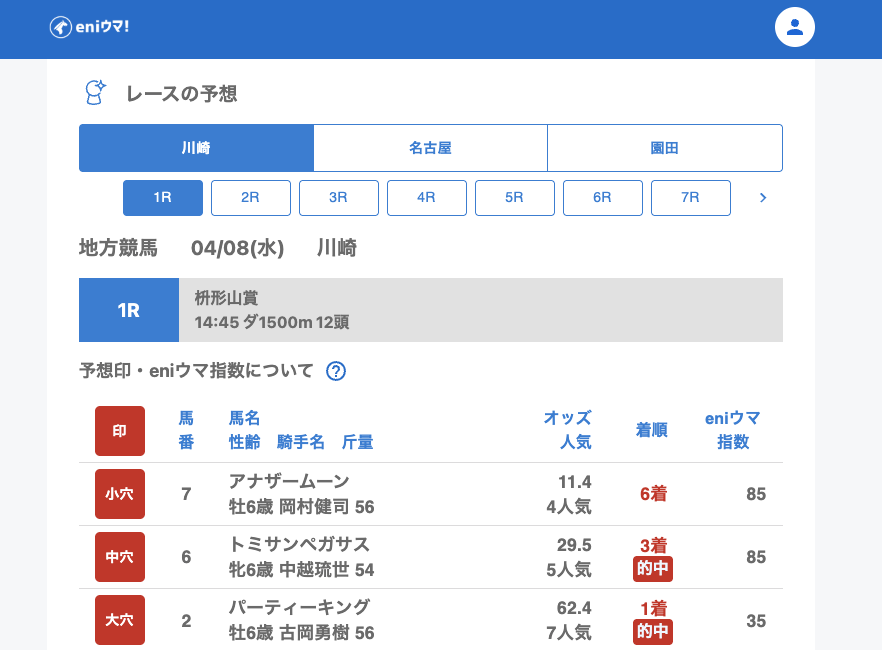Click the red 印 header badge
882x650 pixels.
pyautogui.click(x=120, y=431)
